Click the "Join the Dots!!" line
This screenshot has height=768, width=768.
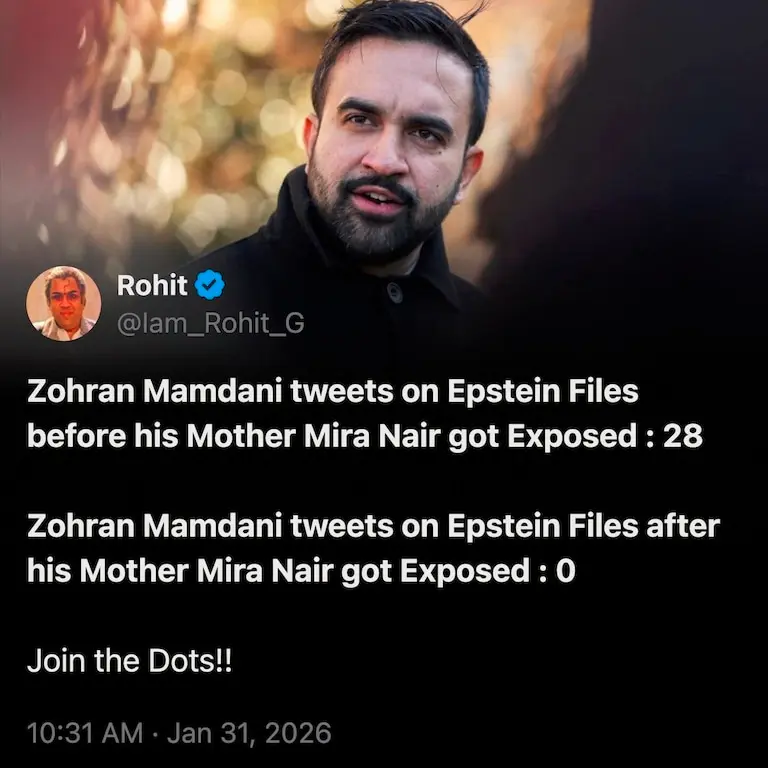(129, 661)
